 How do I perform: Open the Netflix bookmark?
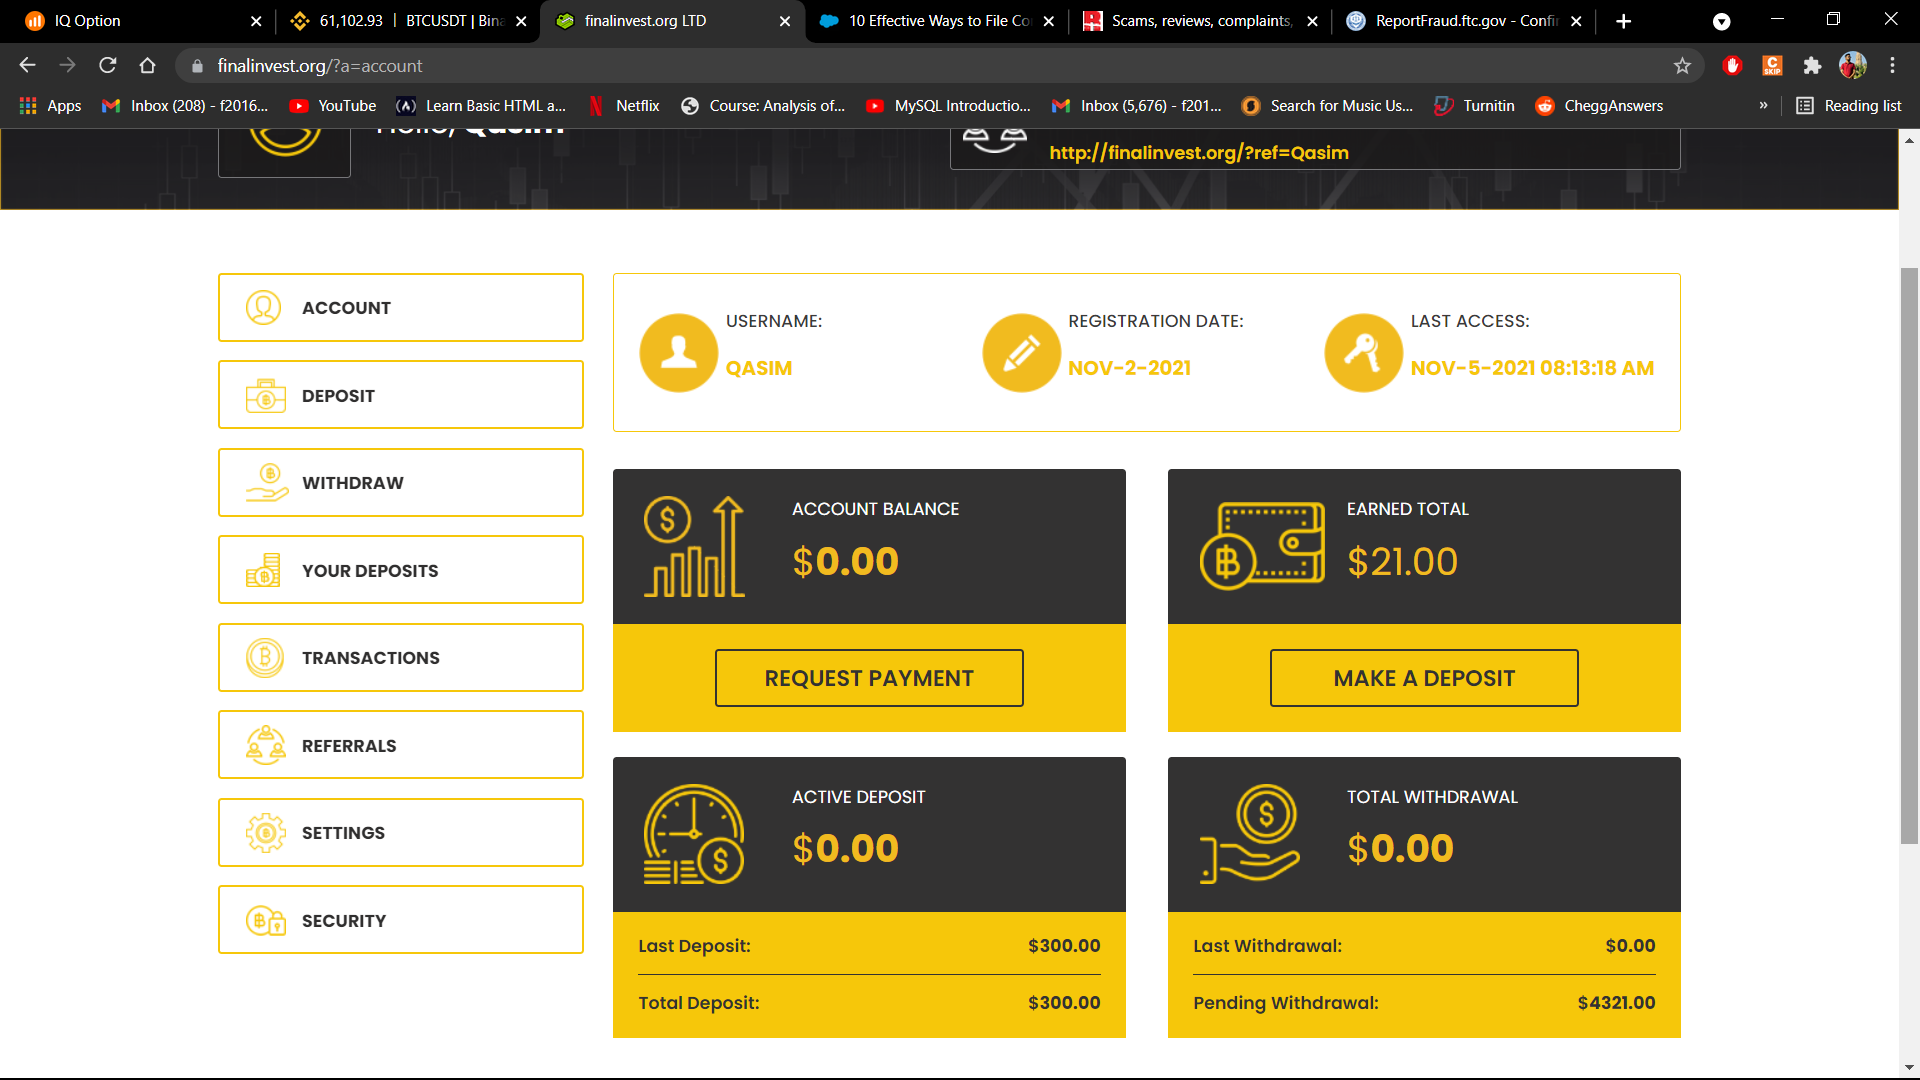coord(624,105)
